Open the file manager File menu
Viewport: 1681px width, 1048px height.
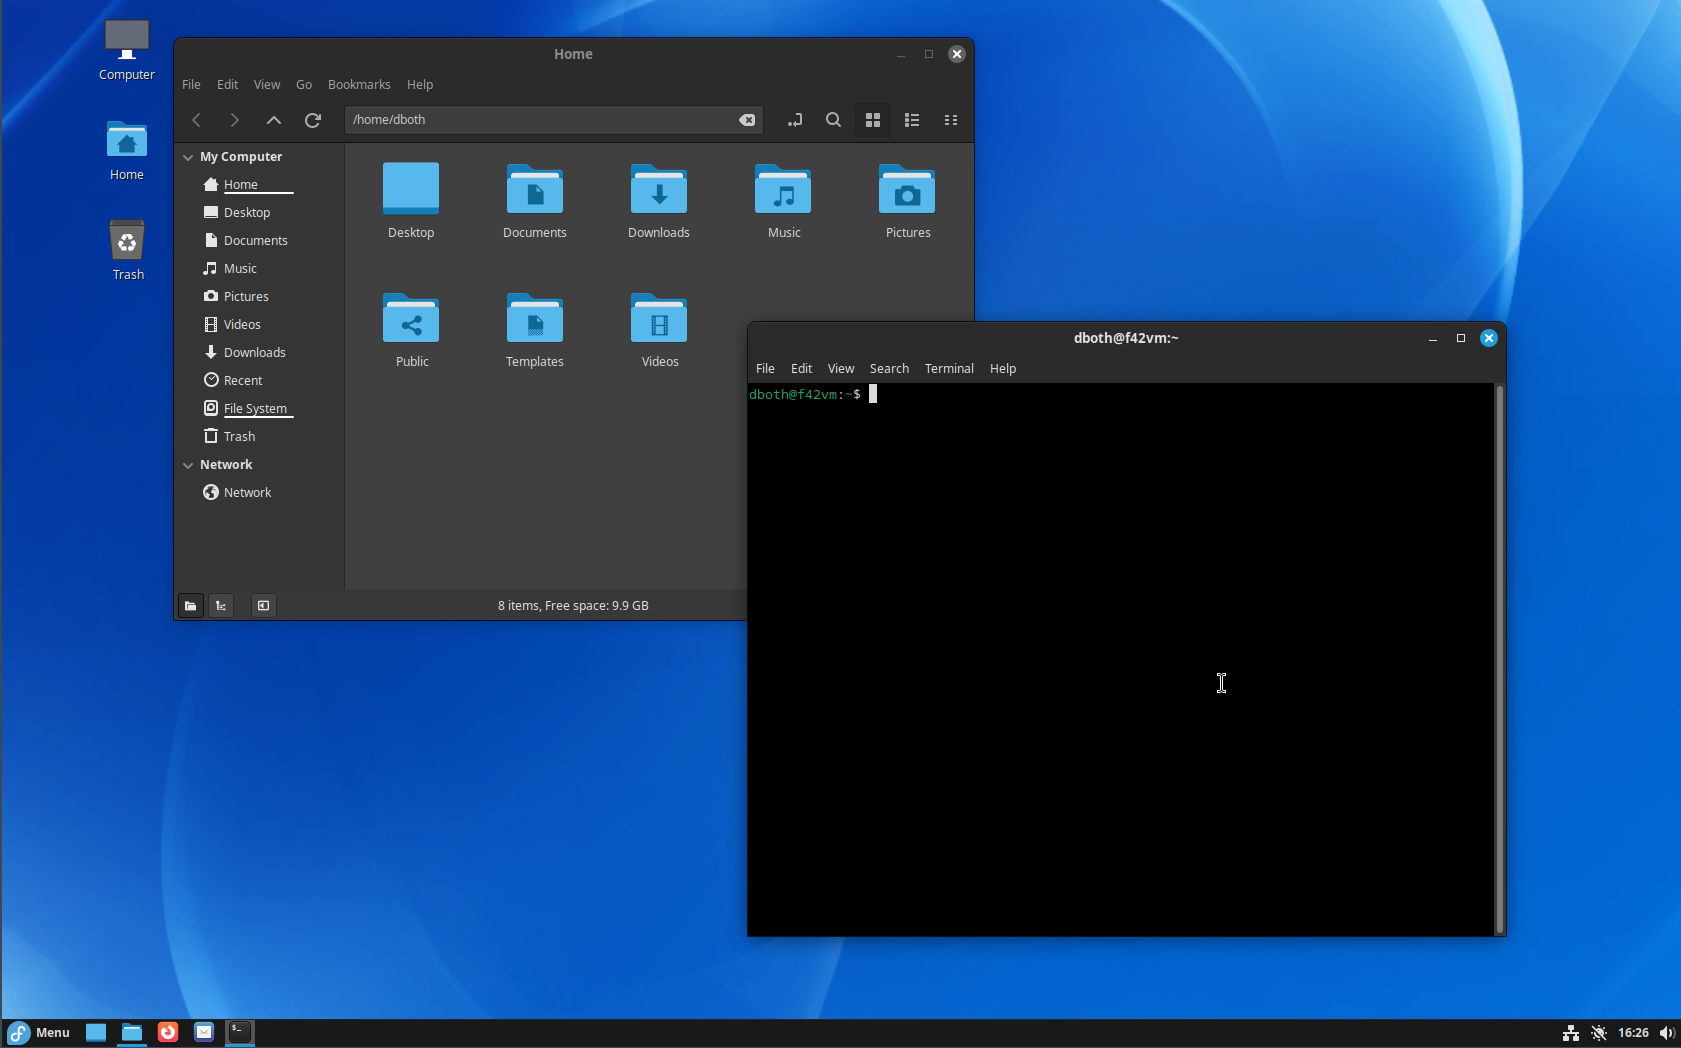click(191, 85)
